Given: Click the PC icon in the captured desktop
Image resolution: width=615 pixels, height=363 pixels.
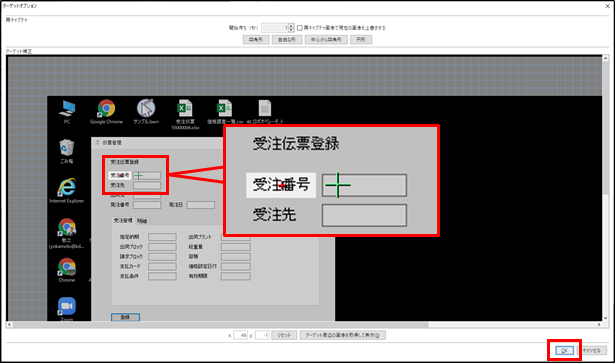Looking at the screenshot, I should 67,109.
